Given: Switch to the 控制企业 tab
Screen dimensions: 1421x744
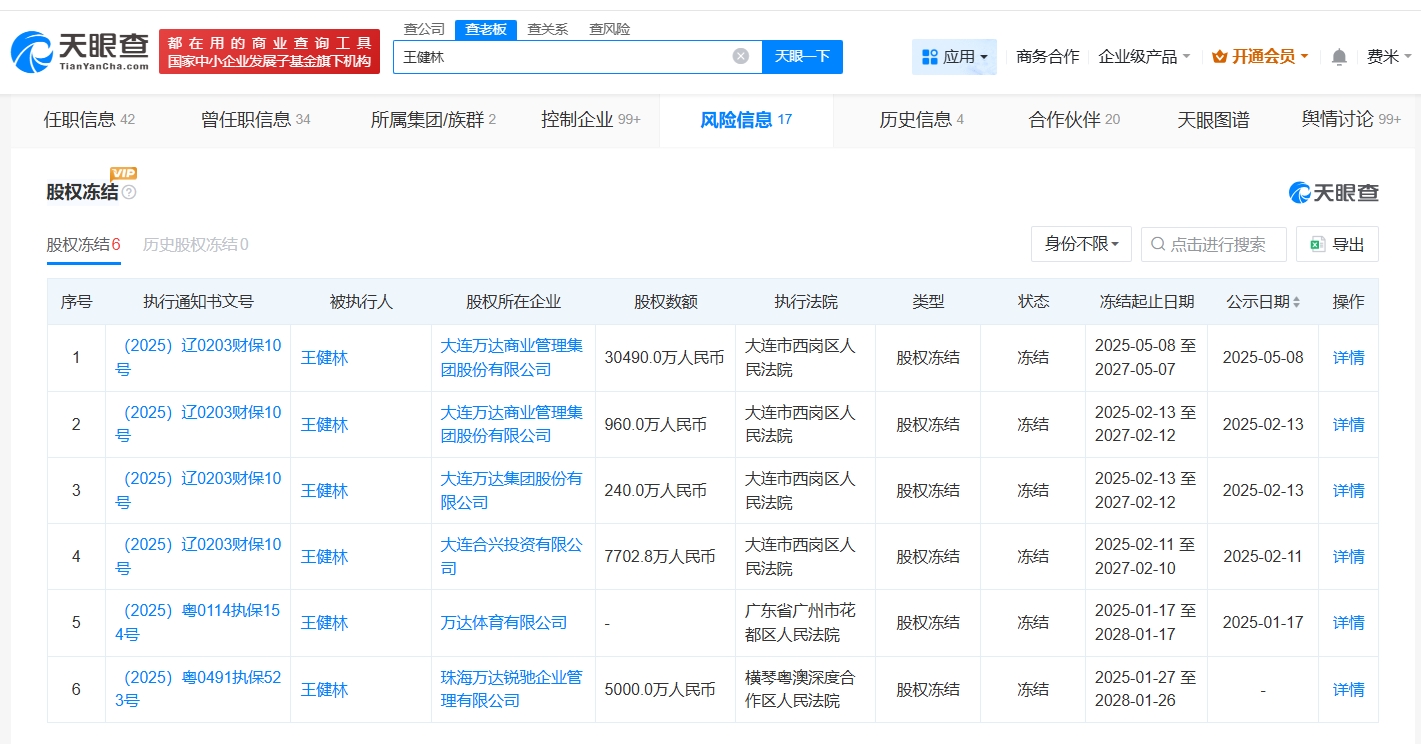Looking at the screenshot, I should click(x=591, y=120).
